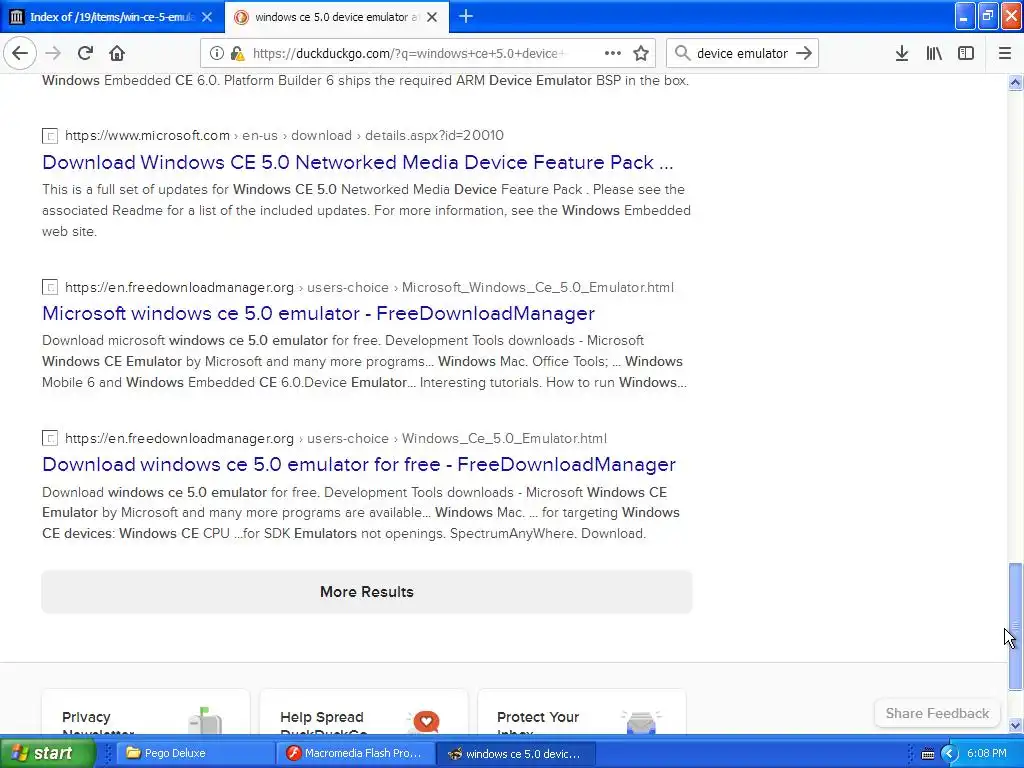Open 'Download Windows CE 5.0 Networked Media Device Feature Pack' result
This screenshot has width=1024, height=768.
[357, 162]
